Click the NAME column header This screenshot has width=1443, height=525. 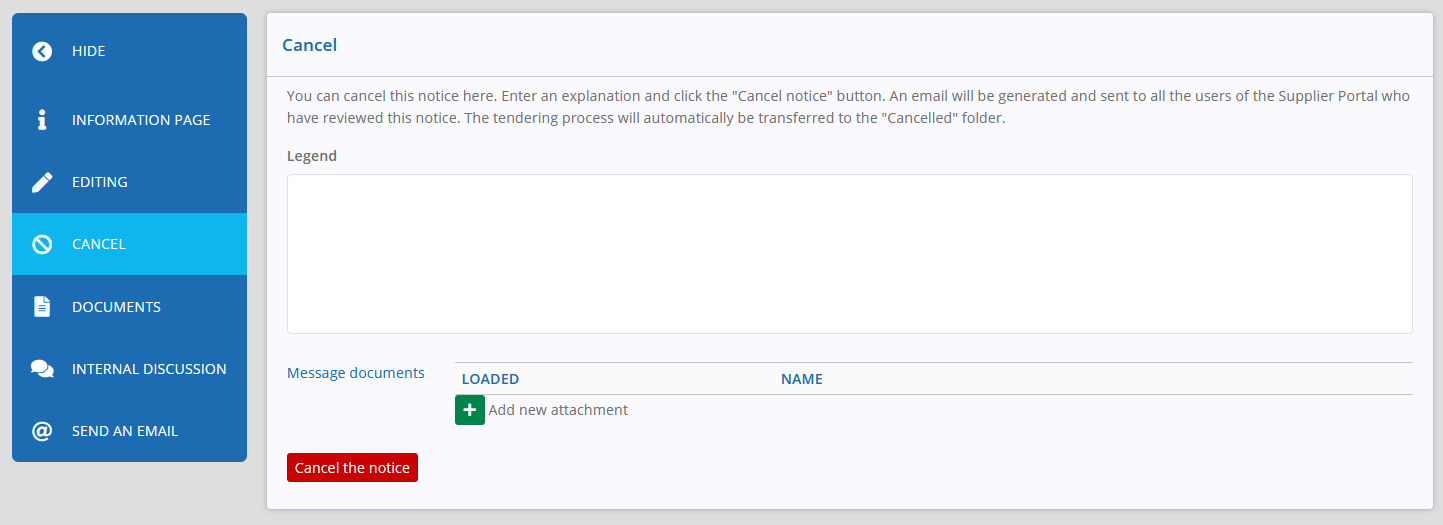[x=802, y=379]
